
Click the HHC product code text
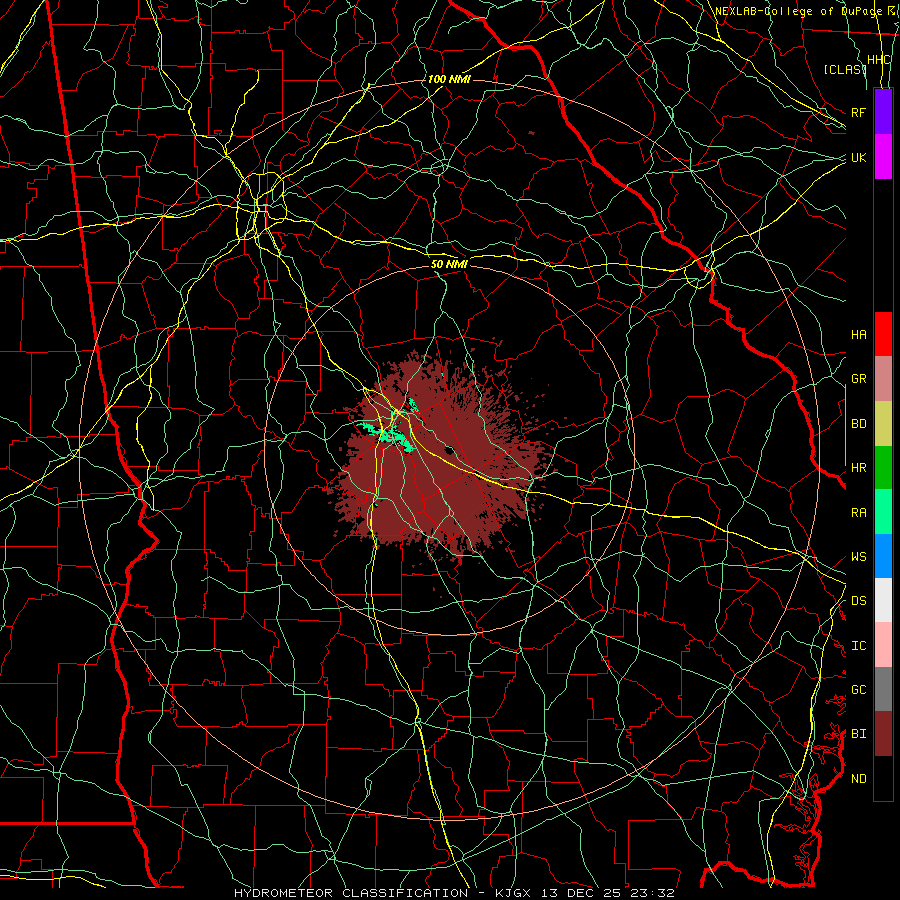tap(879, 60)
